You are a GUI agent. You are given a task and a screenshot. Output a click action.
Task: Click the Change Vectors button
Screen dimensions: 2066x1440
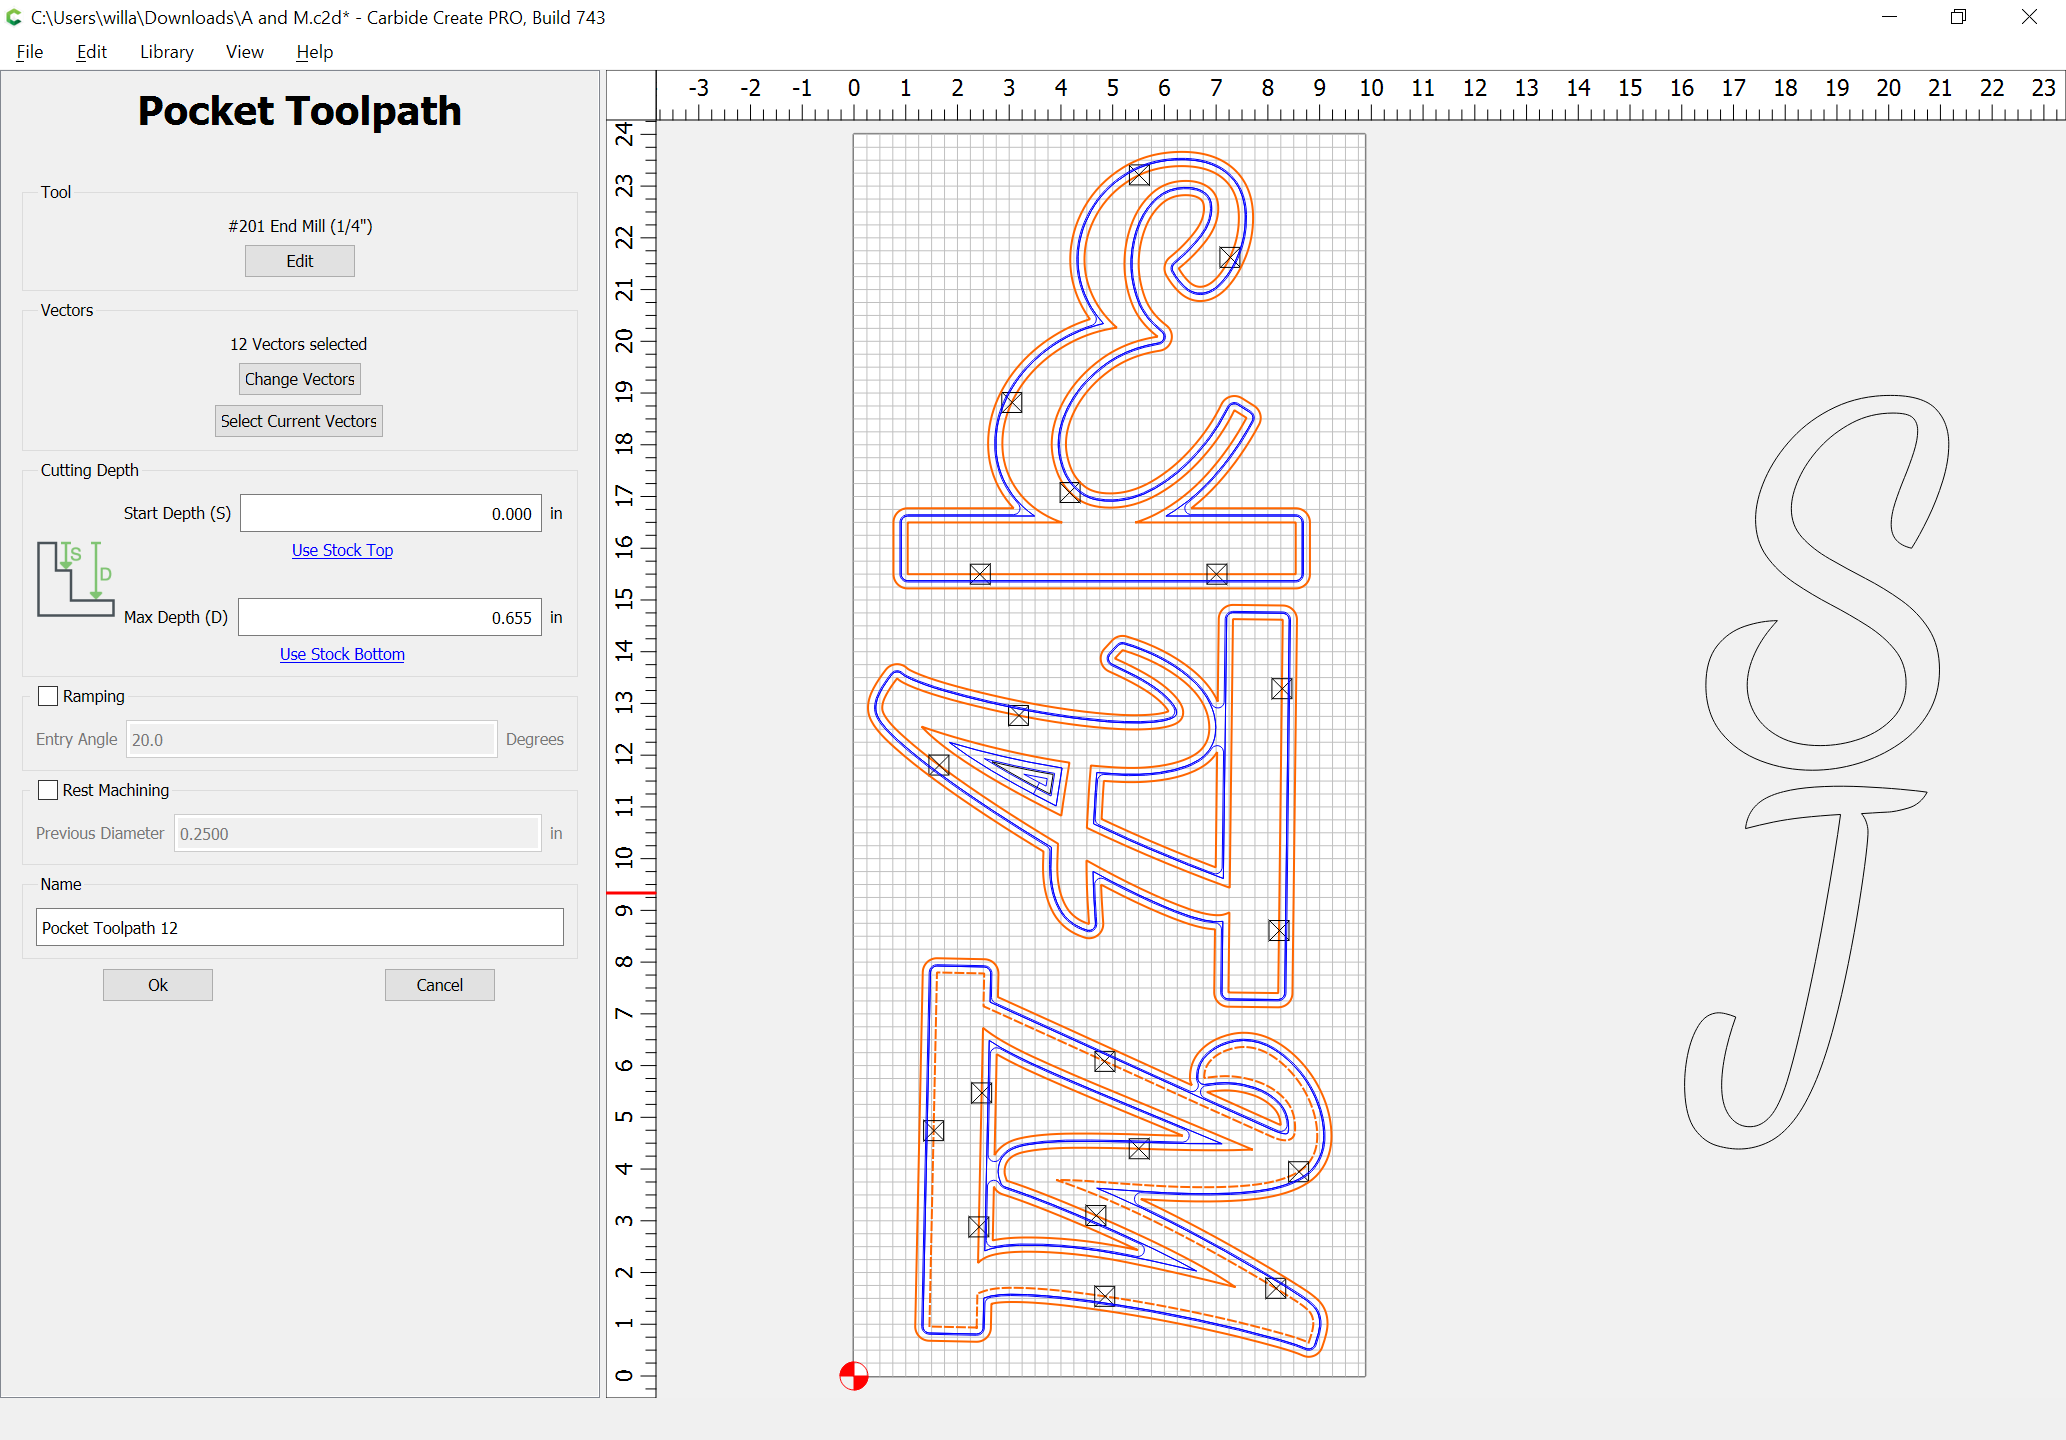[x=299, y=379]
